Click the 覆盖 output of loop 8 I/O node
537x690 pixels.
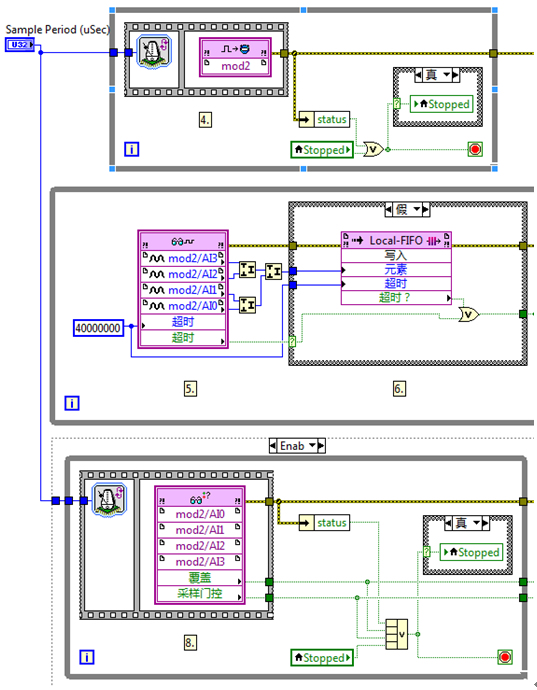pyautogui.click(x=200, y=577)
